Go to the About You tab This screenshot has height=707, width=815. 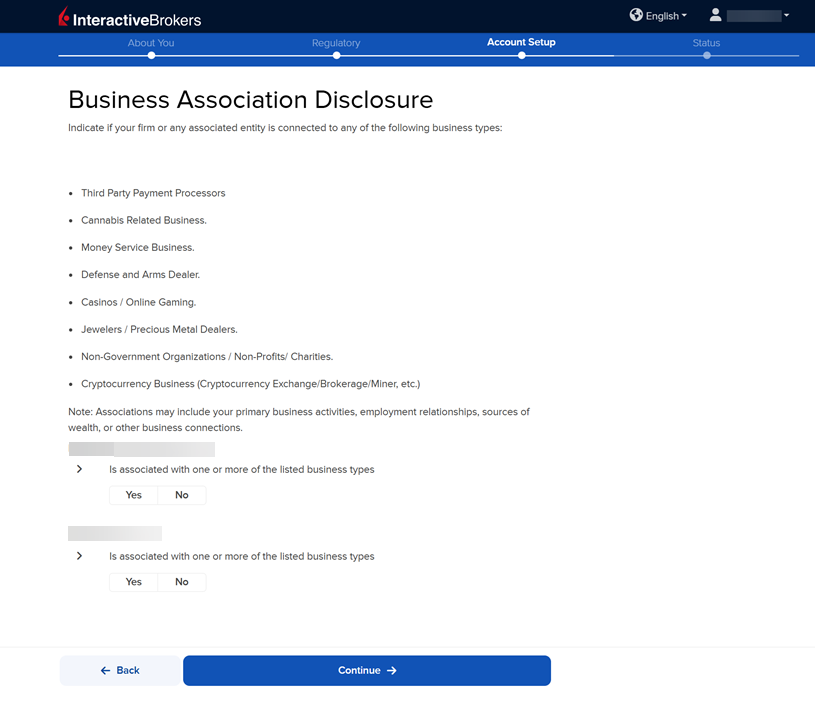coord(151,43)
